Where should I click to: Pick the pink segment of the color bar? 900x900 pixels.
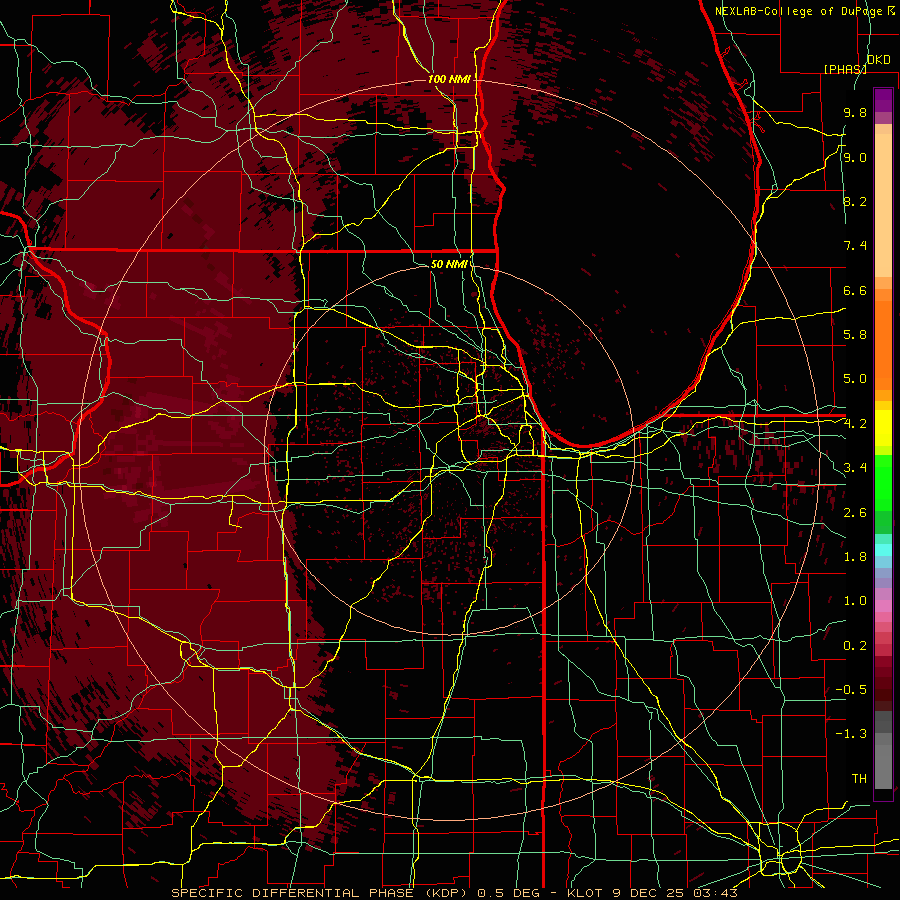(883, 606)
